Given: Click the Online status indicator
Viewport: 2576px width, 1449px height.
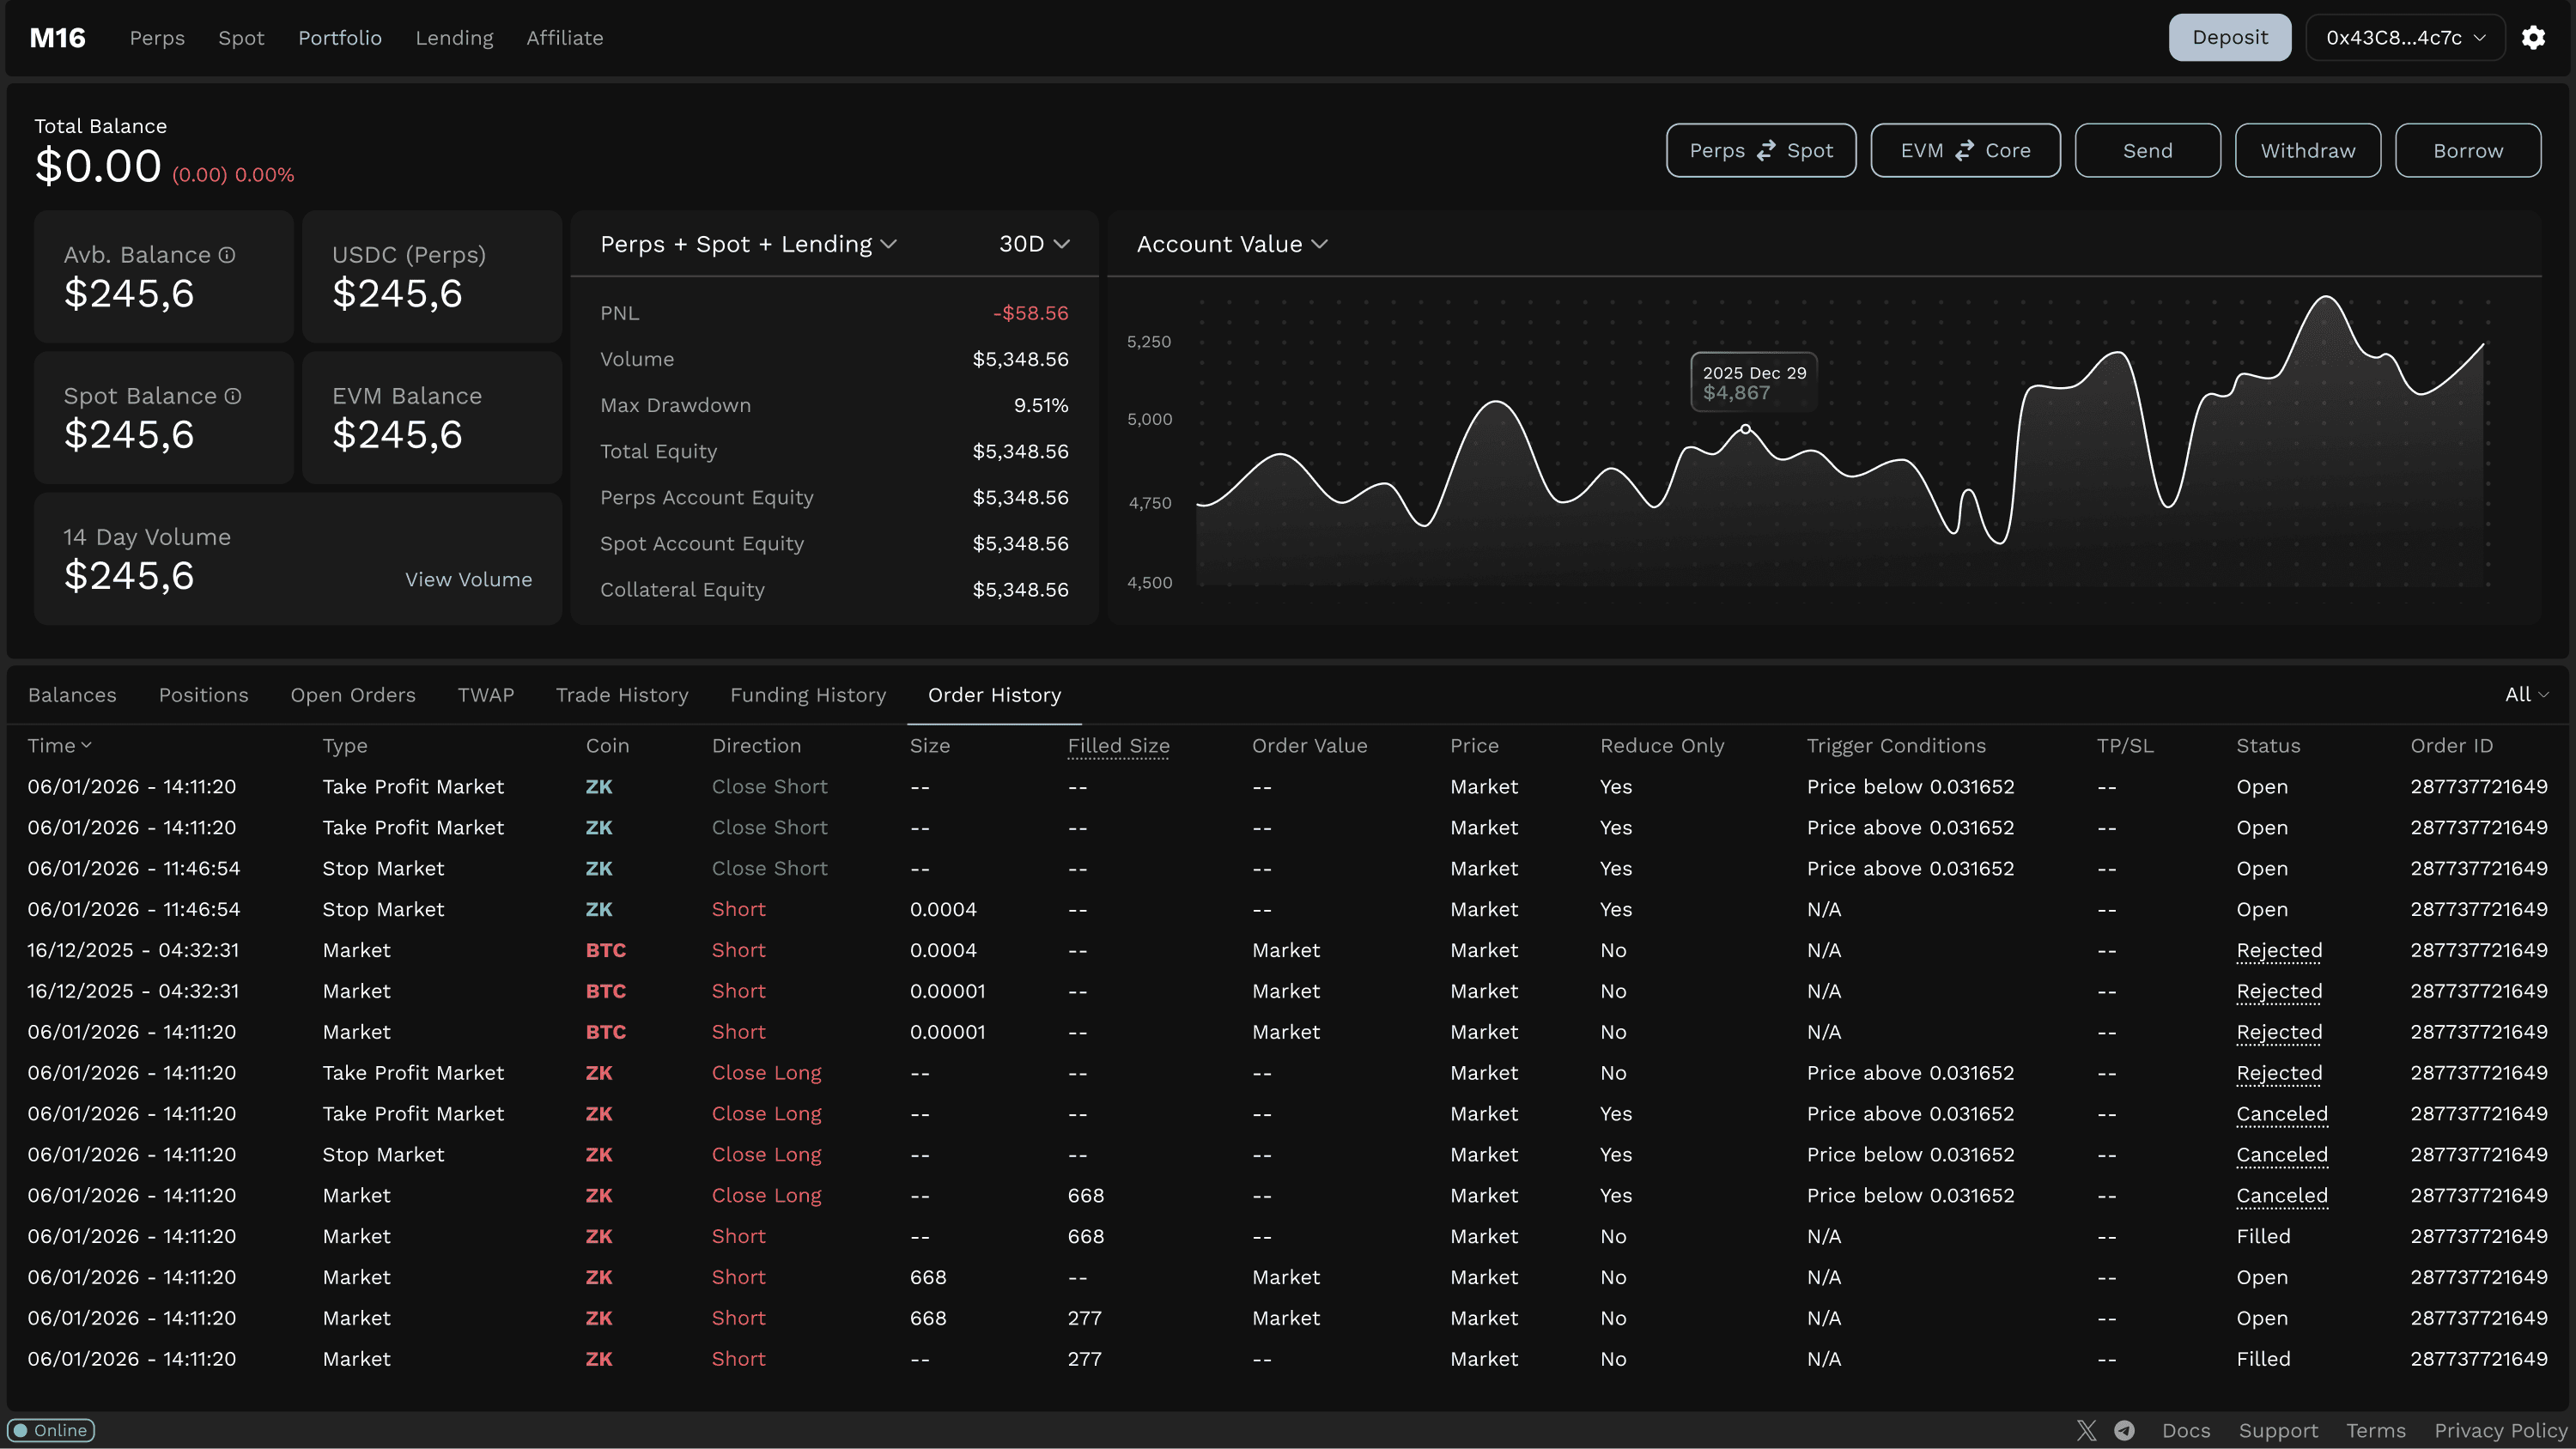Looking at the screenshot, I should click(x=51, y=1430).
